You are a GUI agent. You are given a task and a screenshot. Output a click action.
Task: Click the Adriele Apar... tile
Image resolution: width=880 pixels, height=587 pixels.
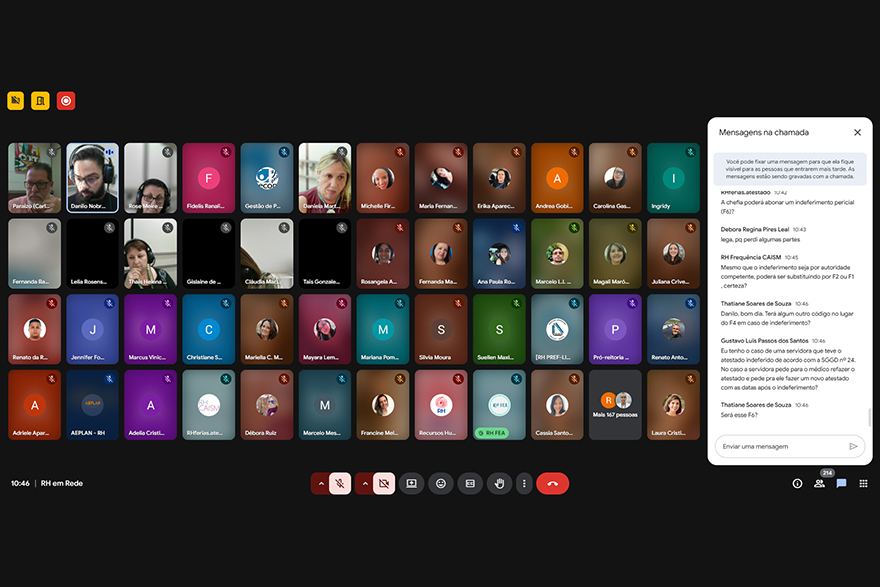coord(35,405)
